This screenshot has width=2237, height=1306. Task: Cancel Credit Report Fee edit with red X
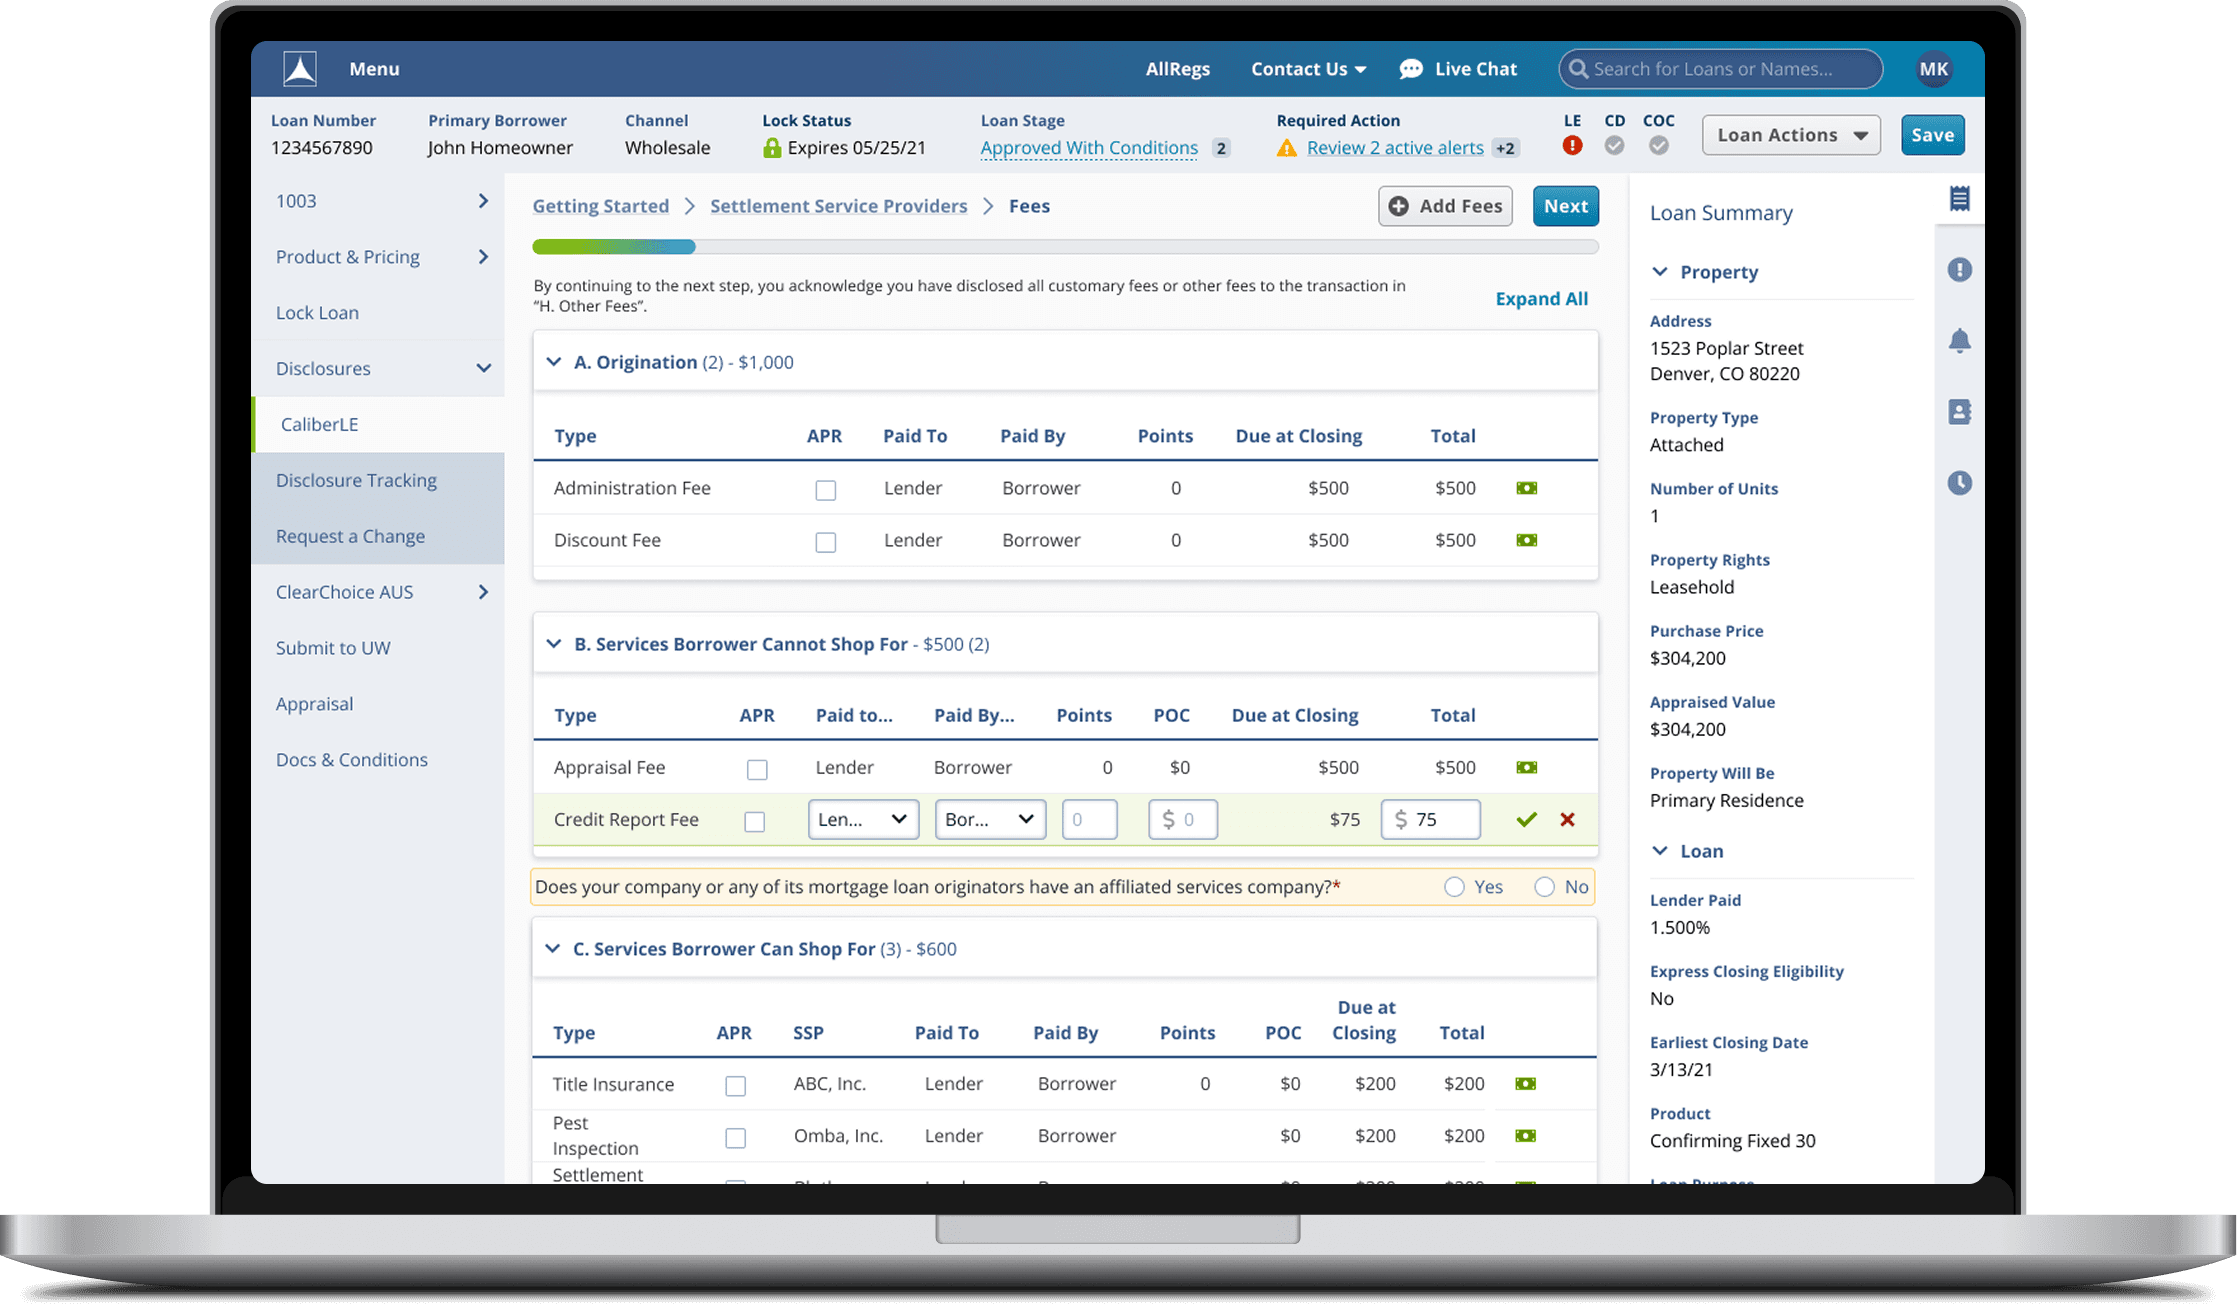click(1567, 820)
